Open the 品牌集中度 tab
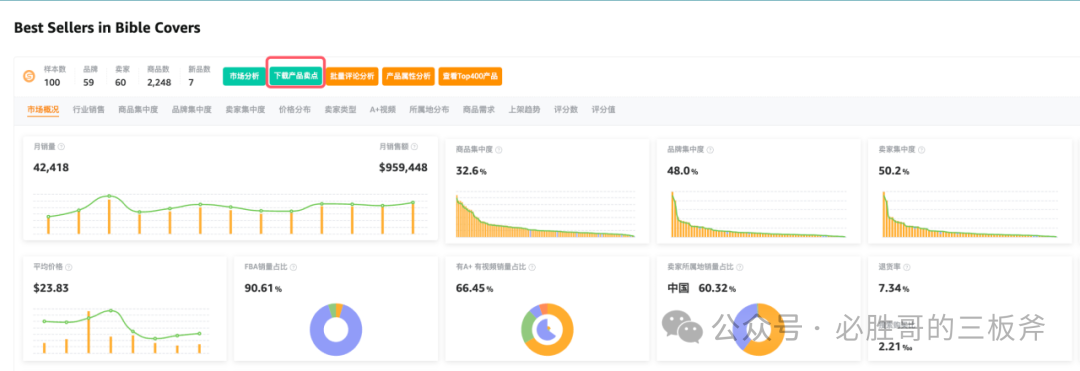Image resolution: width=1080 pixels, height=371 pixels. pos(191,109)
